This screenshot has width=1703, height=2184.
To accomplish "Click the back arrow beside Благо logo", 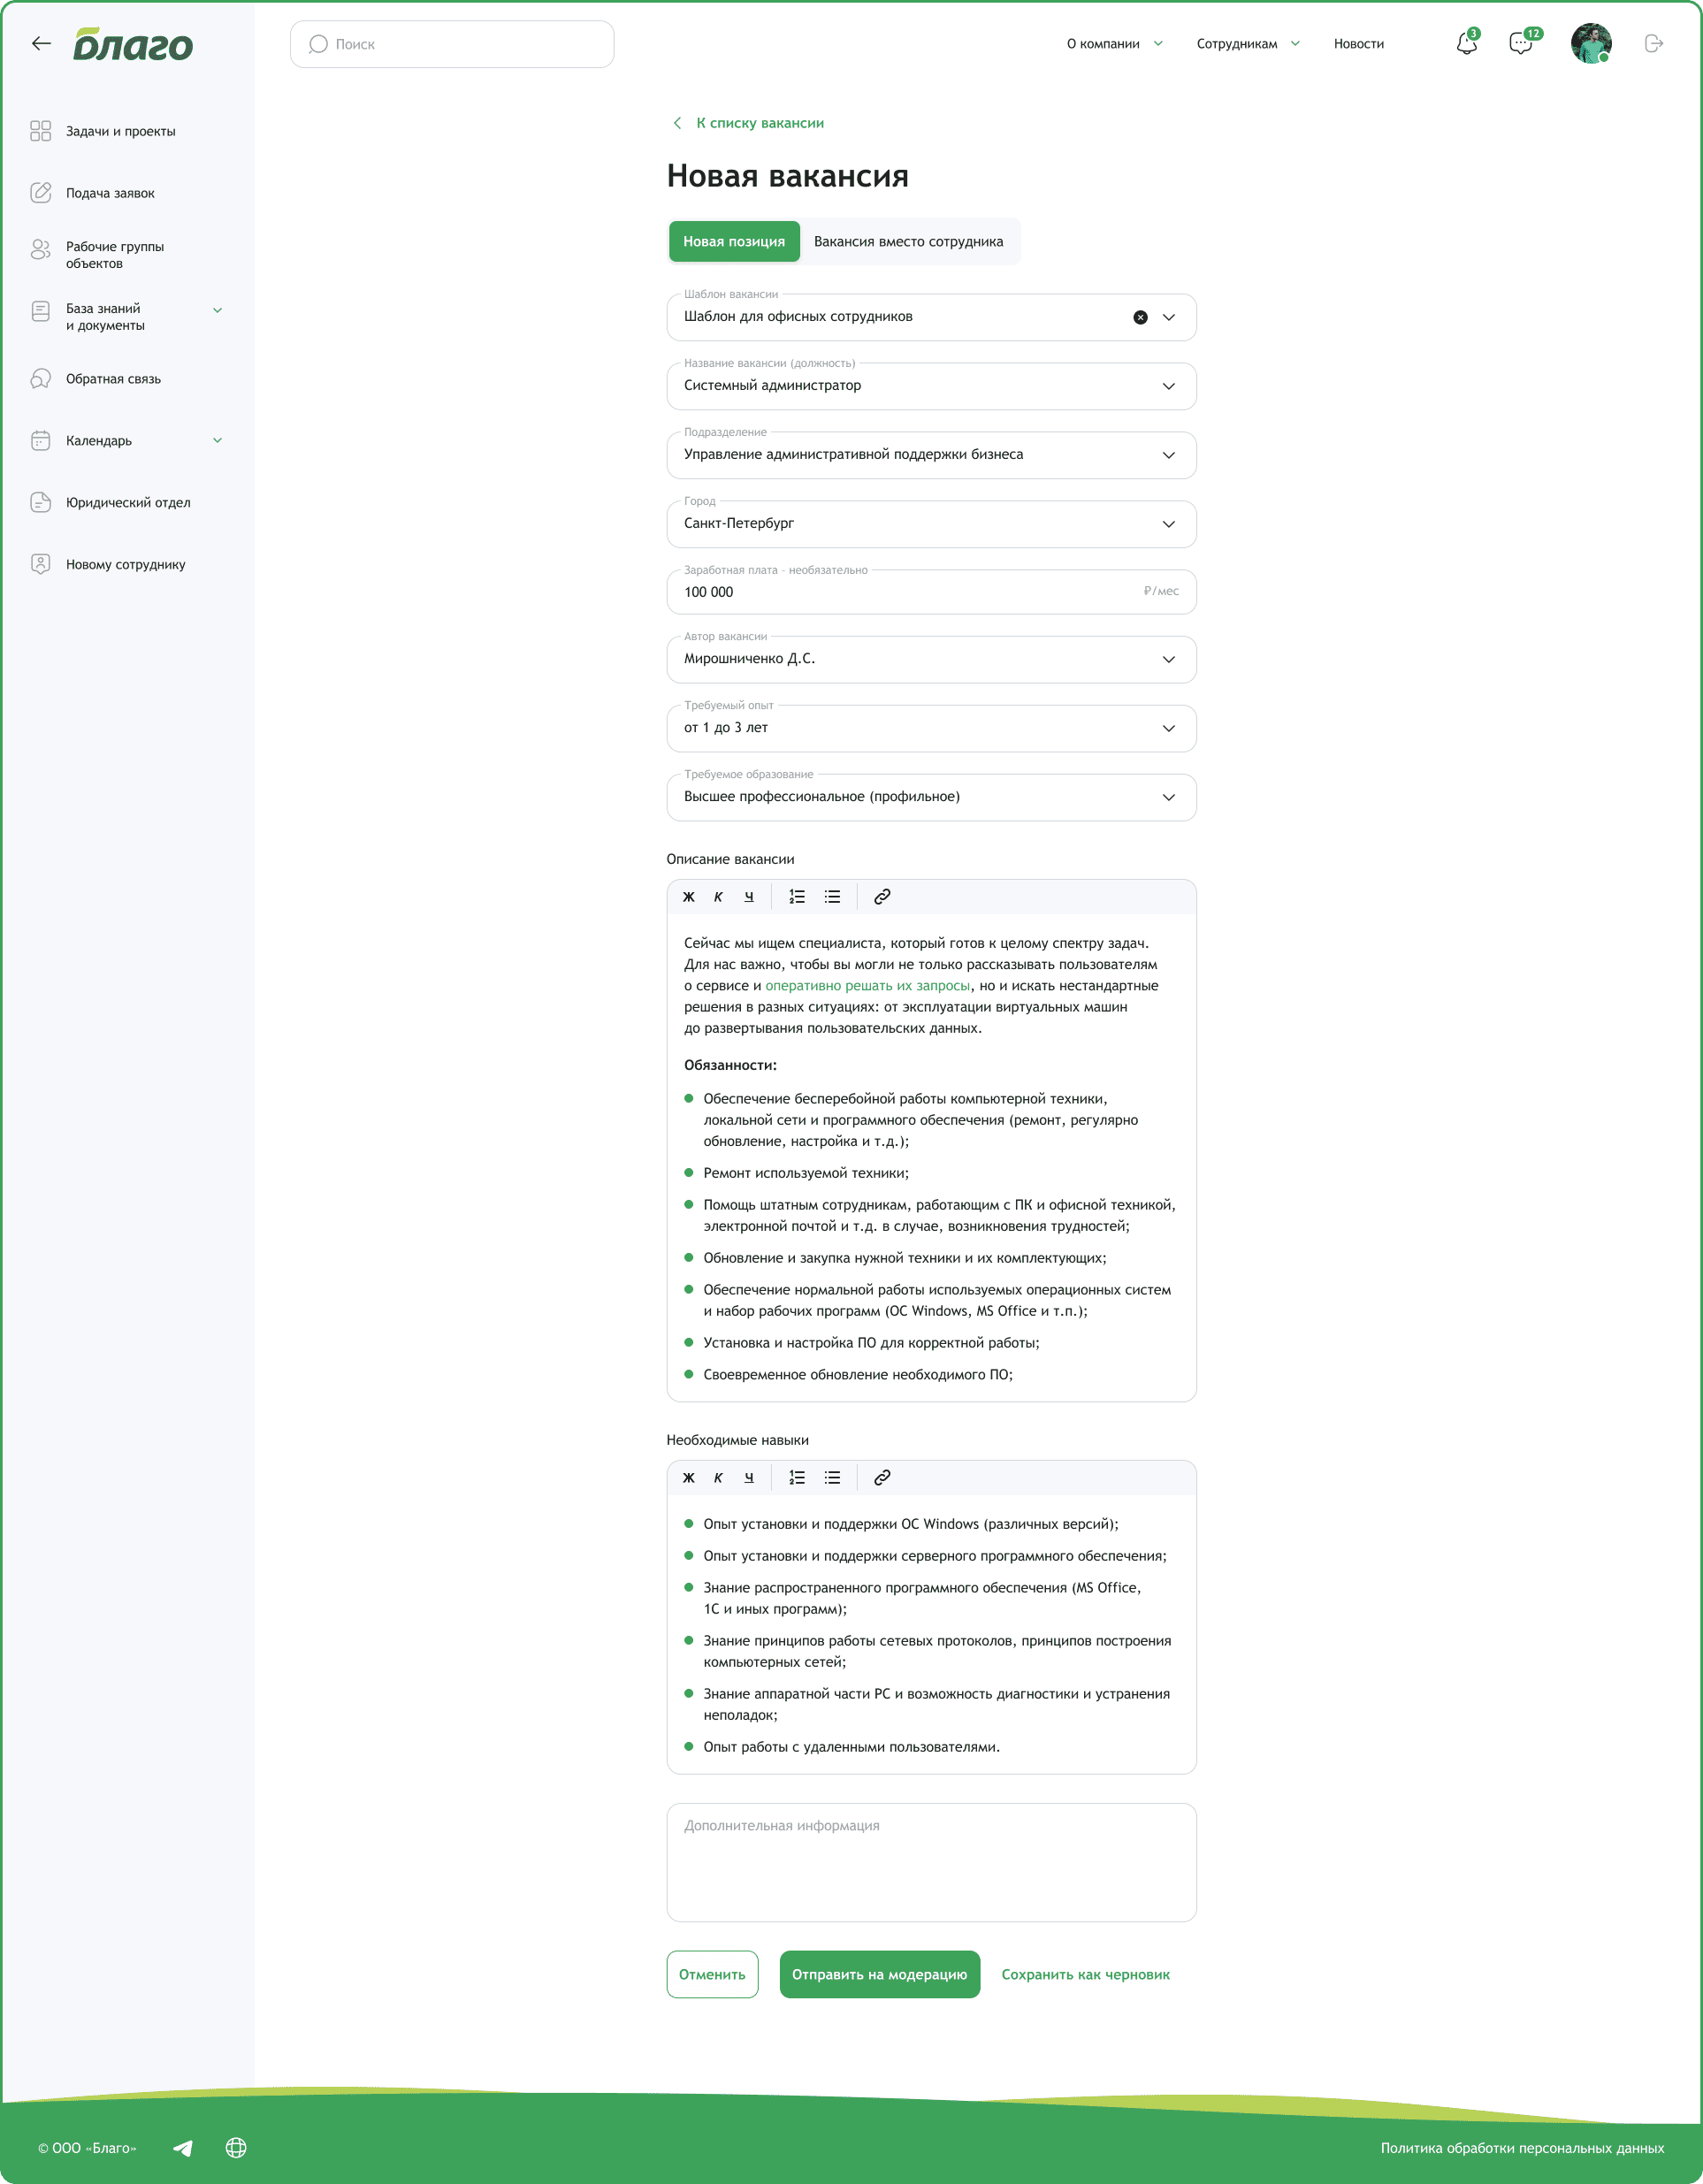I will point(41,43).
